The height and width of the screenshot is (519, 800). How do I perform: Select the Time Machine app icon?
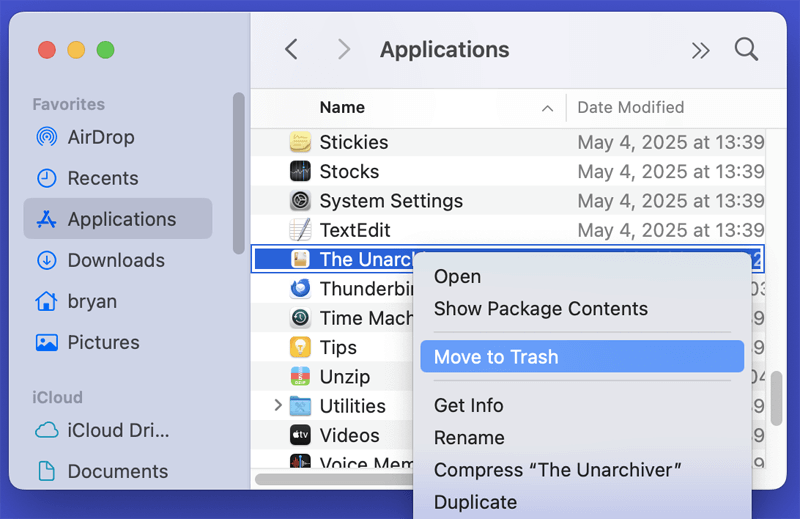[300, 318]
